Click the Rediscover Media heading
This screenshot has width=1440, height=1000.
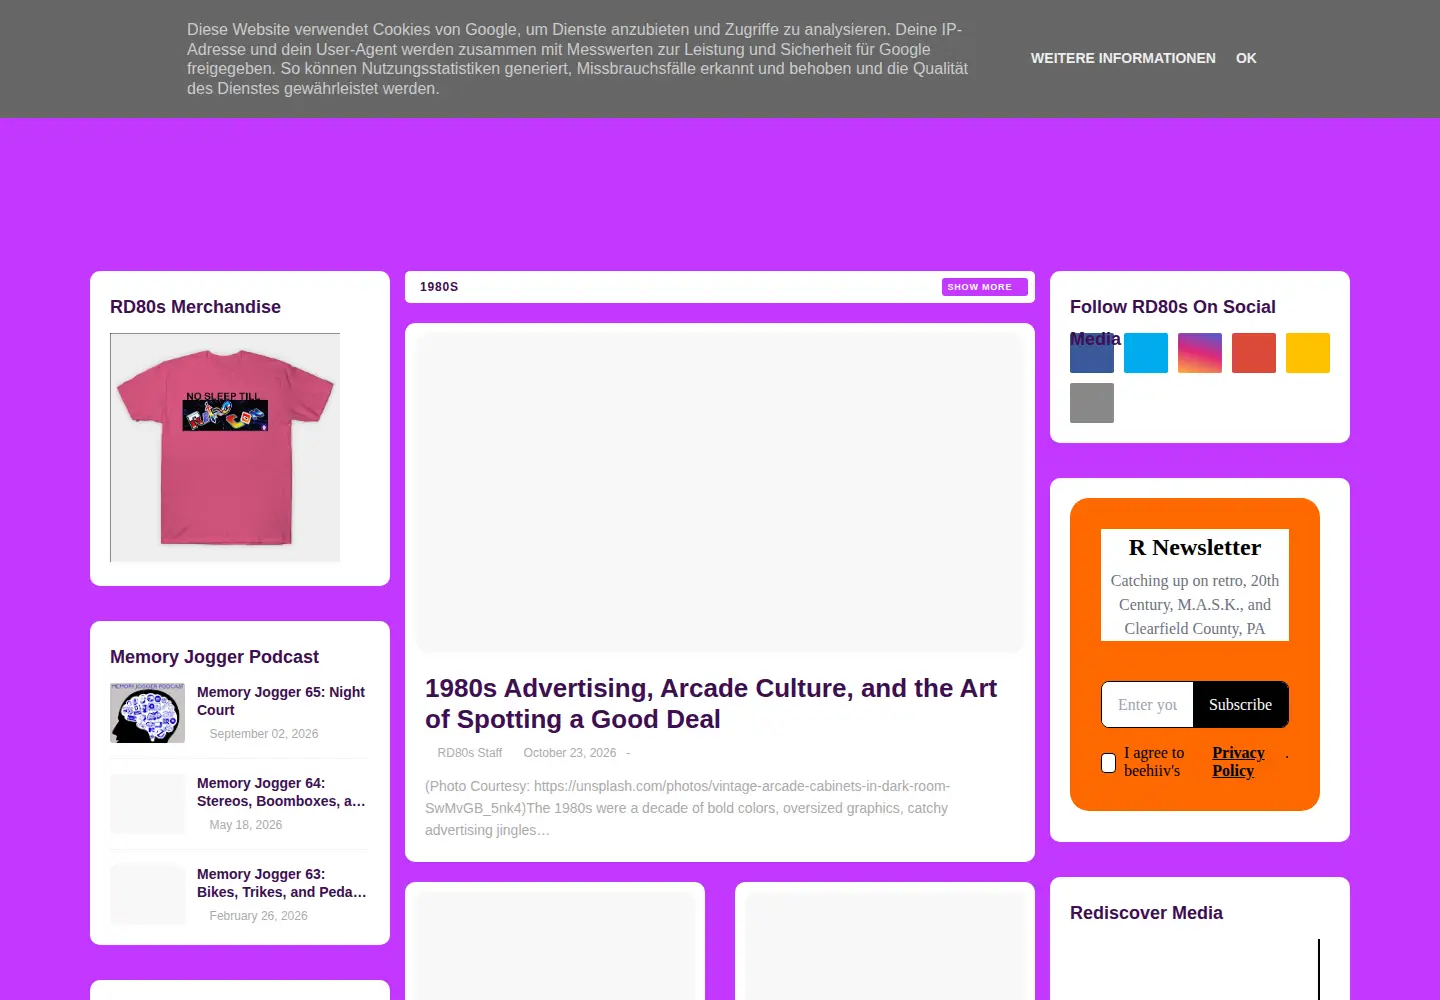(1146, 913)
